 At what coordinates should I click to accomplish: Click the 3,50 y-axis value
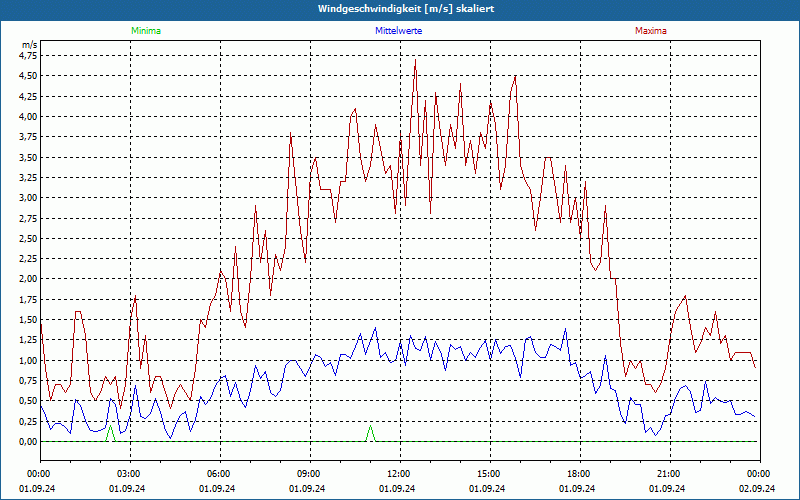coord(28,157)
